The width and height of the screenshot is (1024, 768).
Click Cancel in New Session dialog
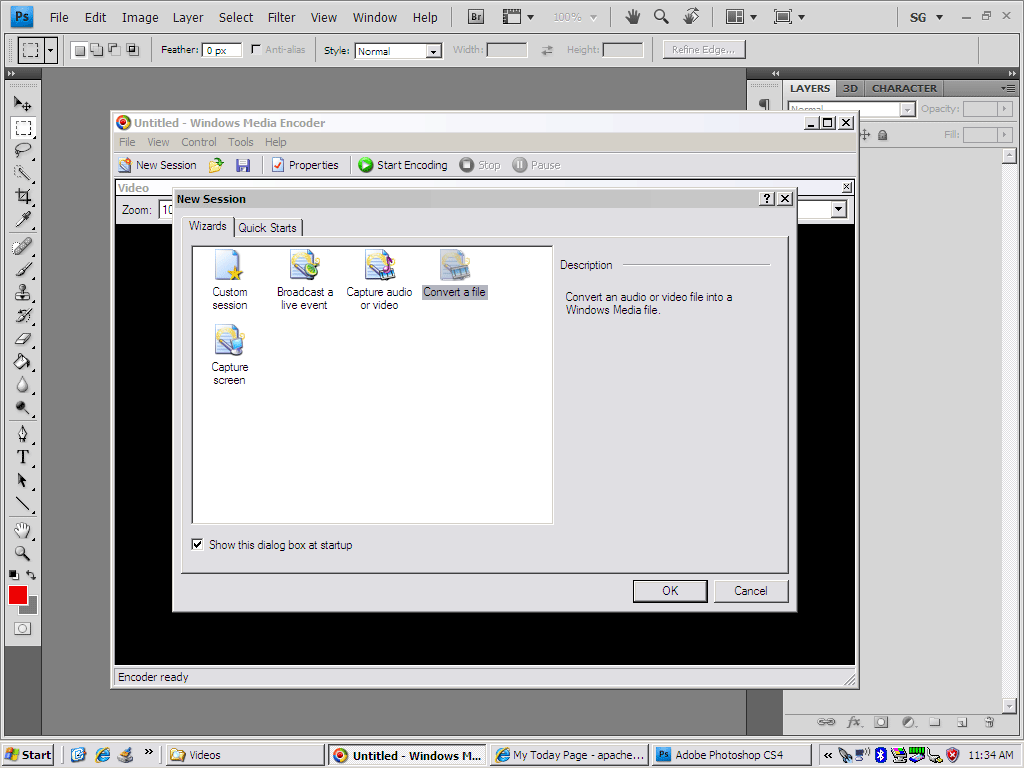[750, 591]
